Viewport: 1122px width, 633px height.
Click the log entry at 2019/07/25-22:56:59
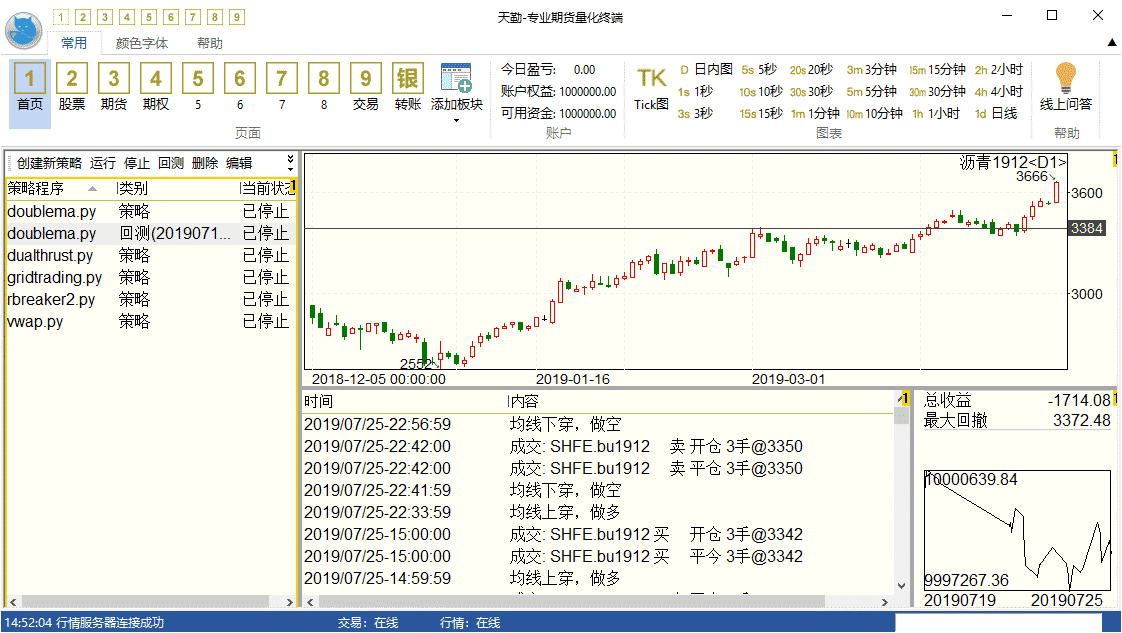(598, 424)
